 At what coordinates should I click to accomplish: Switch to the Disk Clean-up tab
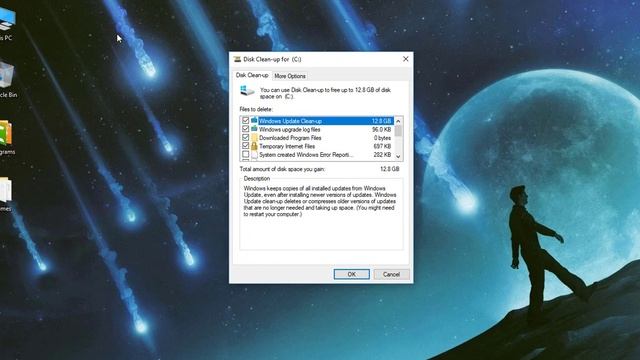252,75
